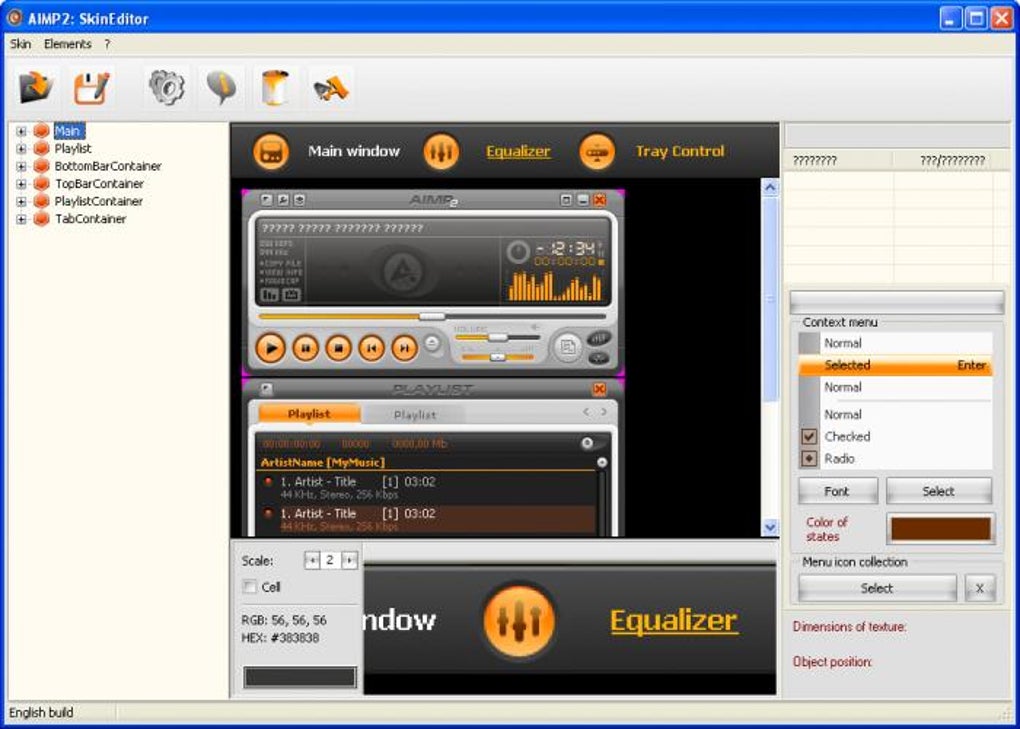The width and height of the screenshot is (1020, 729).
Task: Click the volume slider in player preview
Action: pos(497,338)
